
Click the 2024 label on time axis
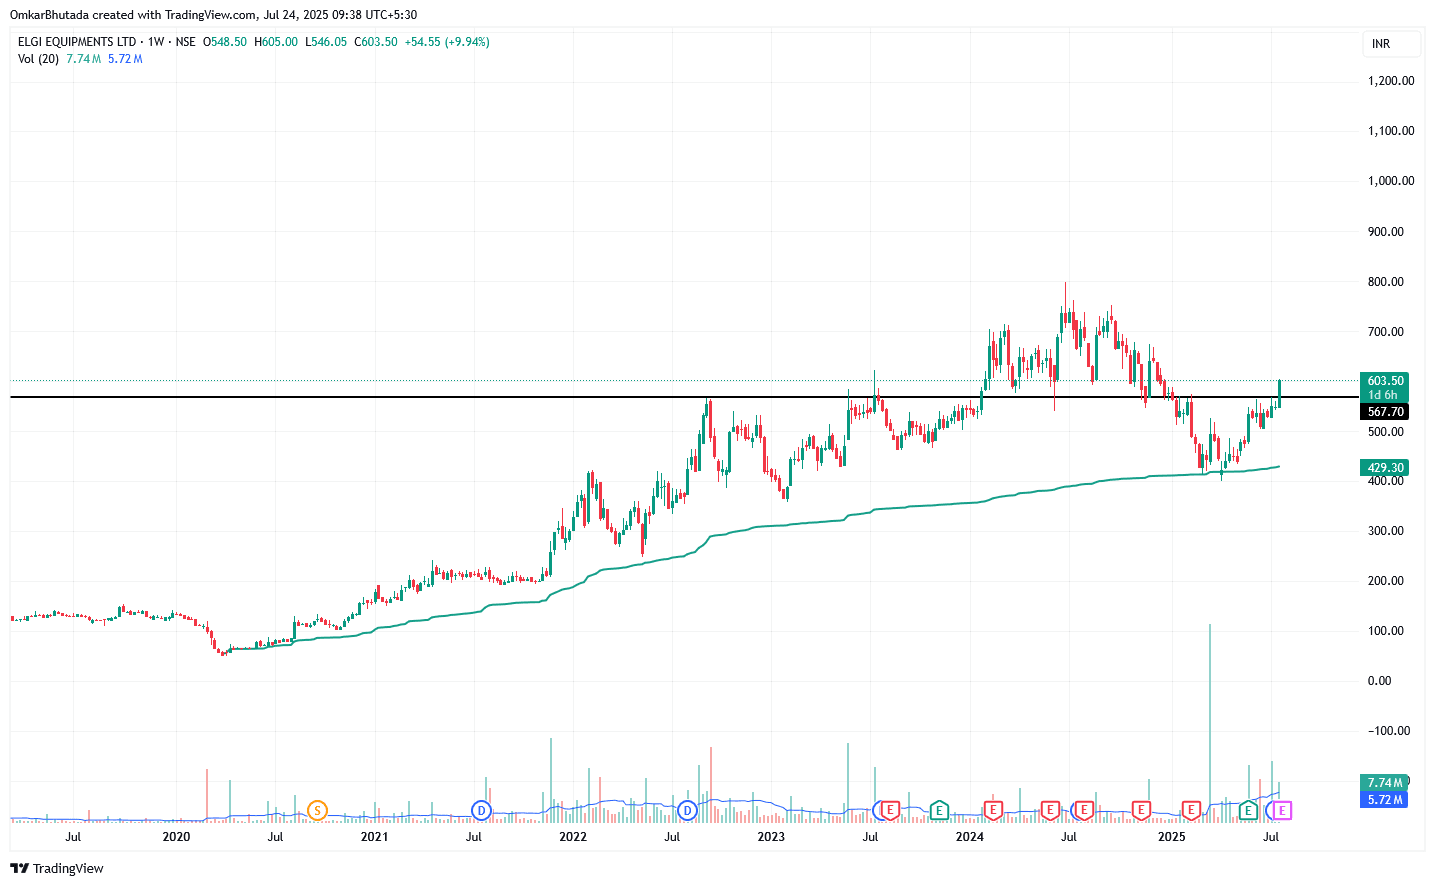click(x=970, y=837)
